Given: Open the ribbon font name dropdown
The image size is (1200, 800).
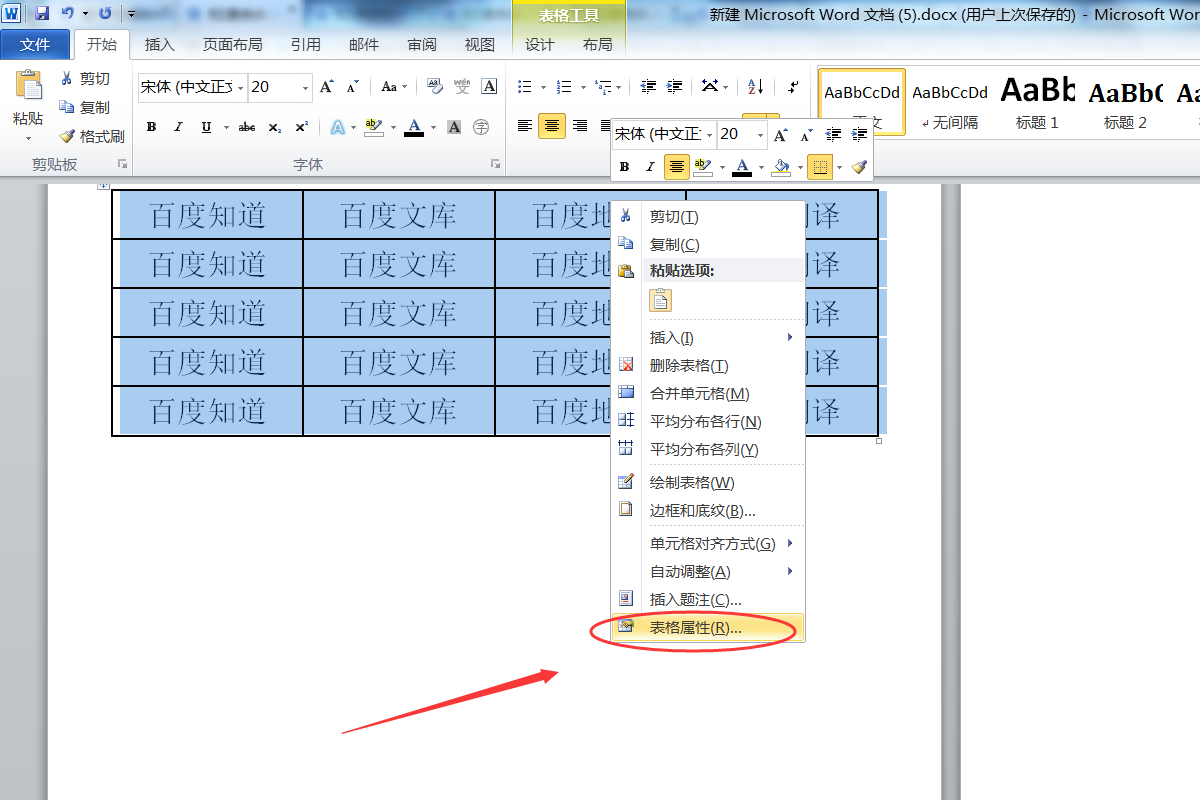Looking at the screenshot, I should (x=241, y=88).
